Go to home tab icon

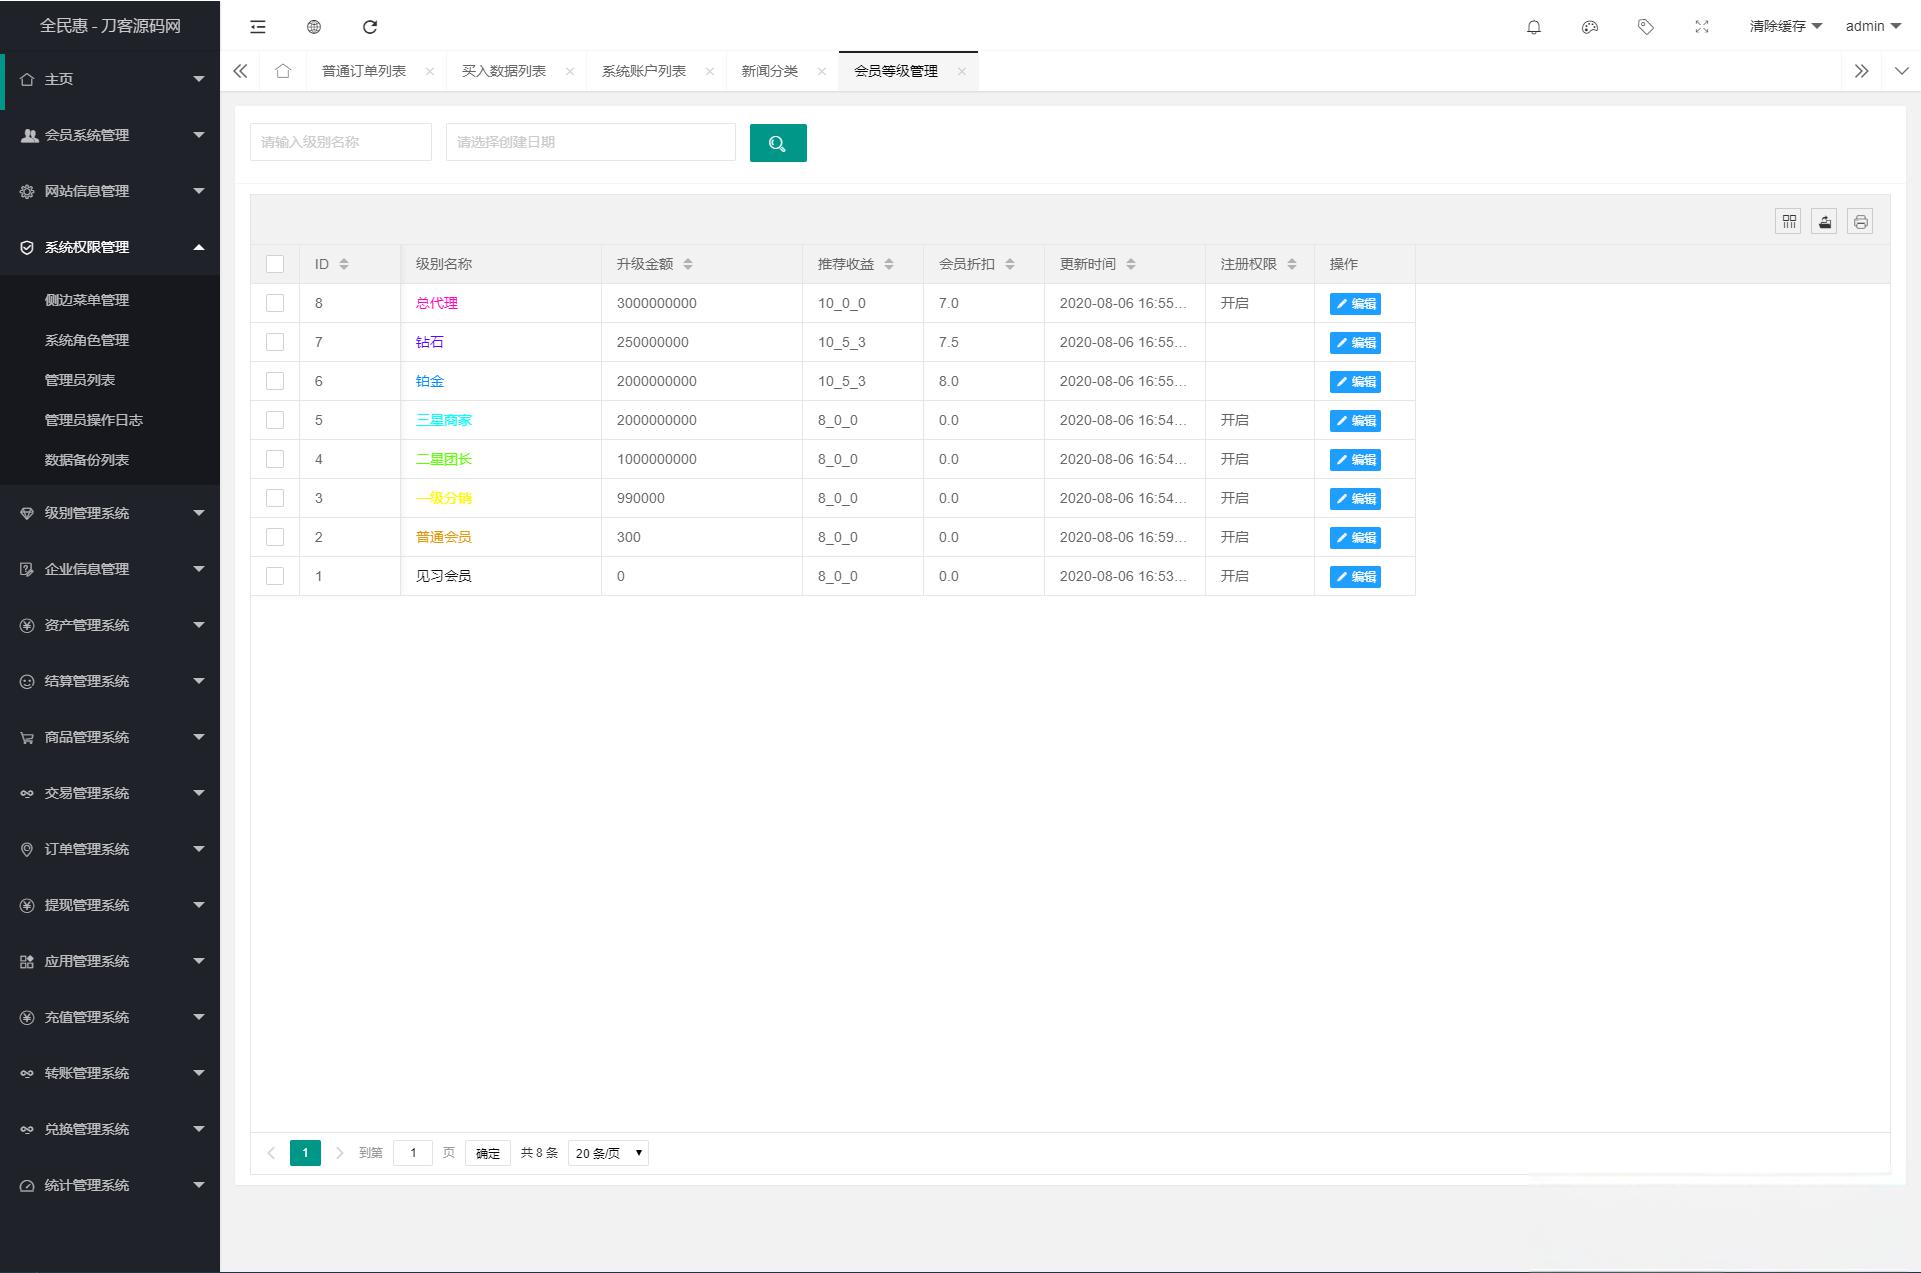(x=283, y=71)
